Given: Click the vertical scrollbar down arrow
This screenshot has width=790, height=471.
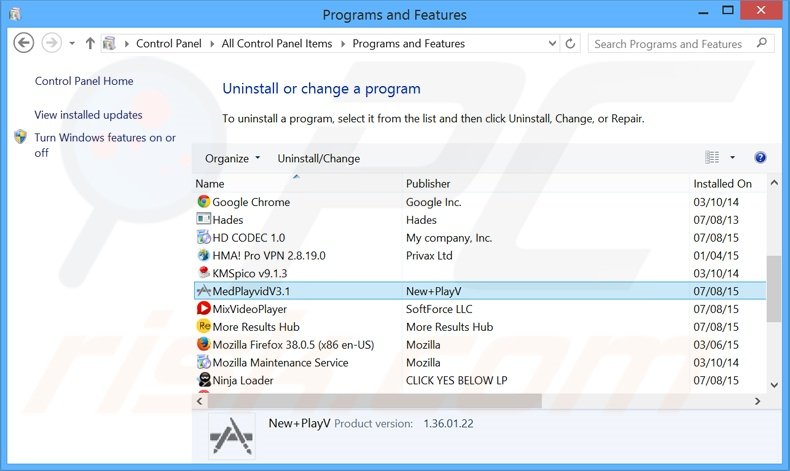Looking at the screenshot, I should 774,385.
